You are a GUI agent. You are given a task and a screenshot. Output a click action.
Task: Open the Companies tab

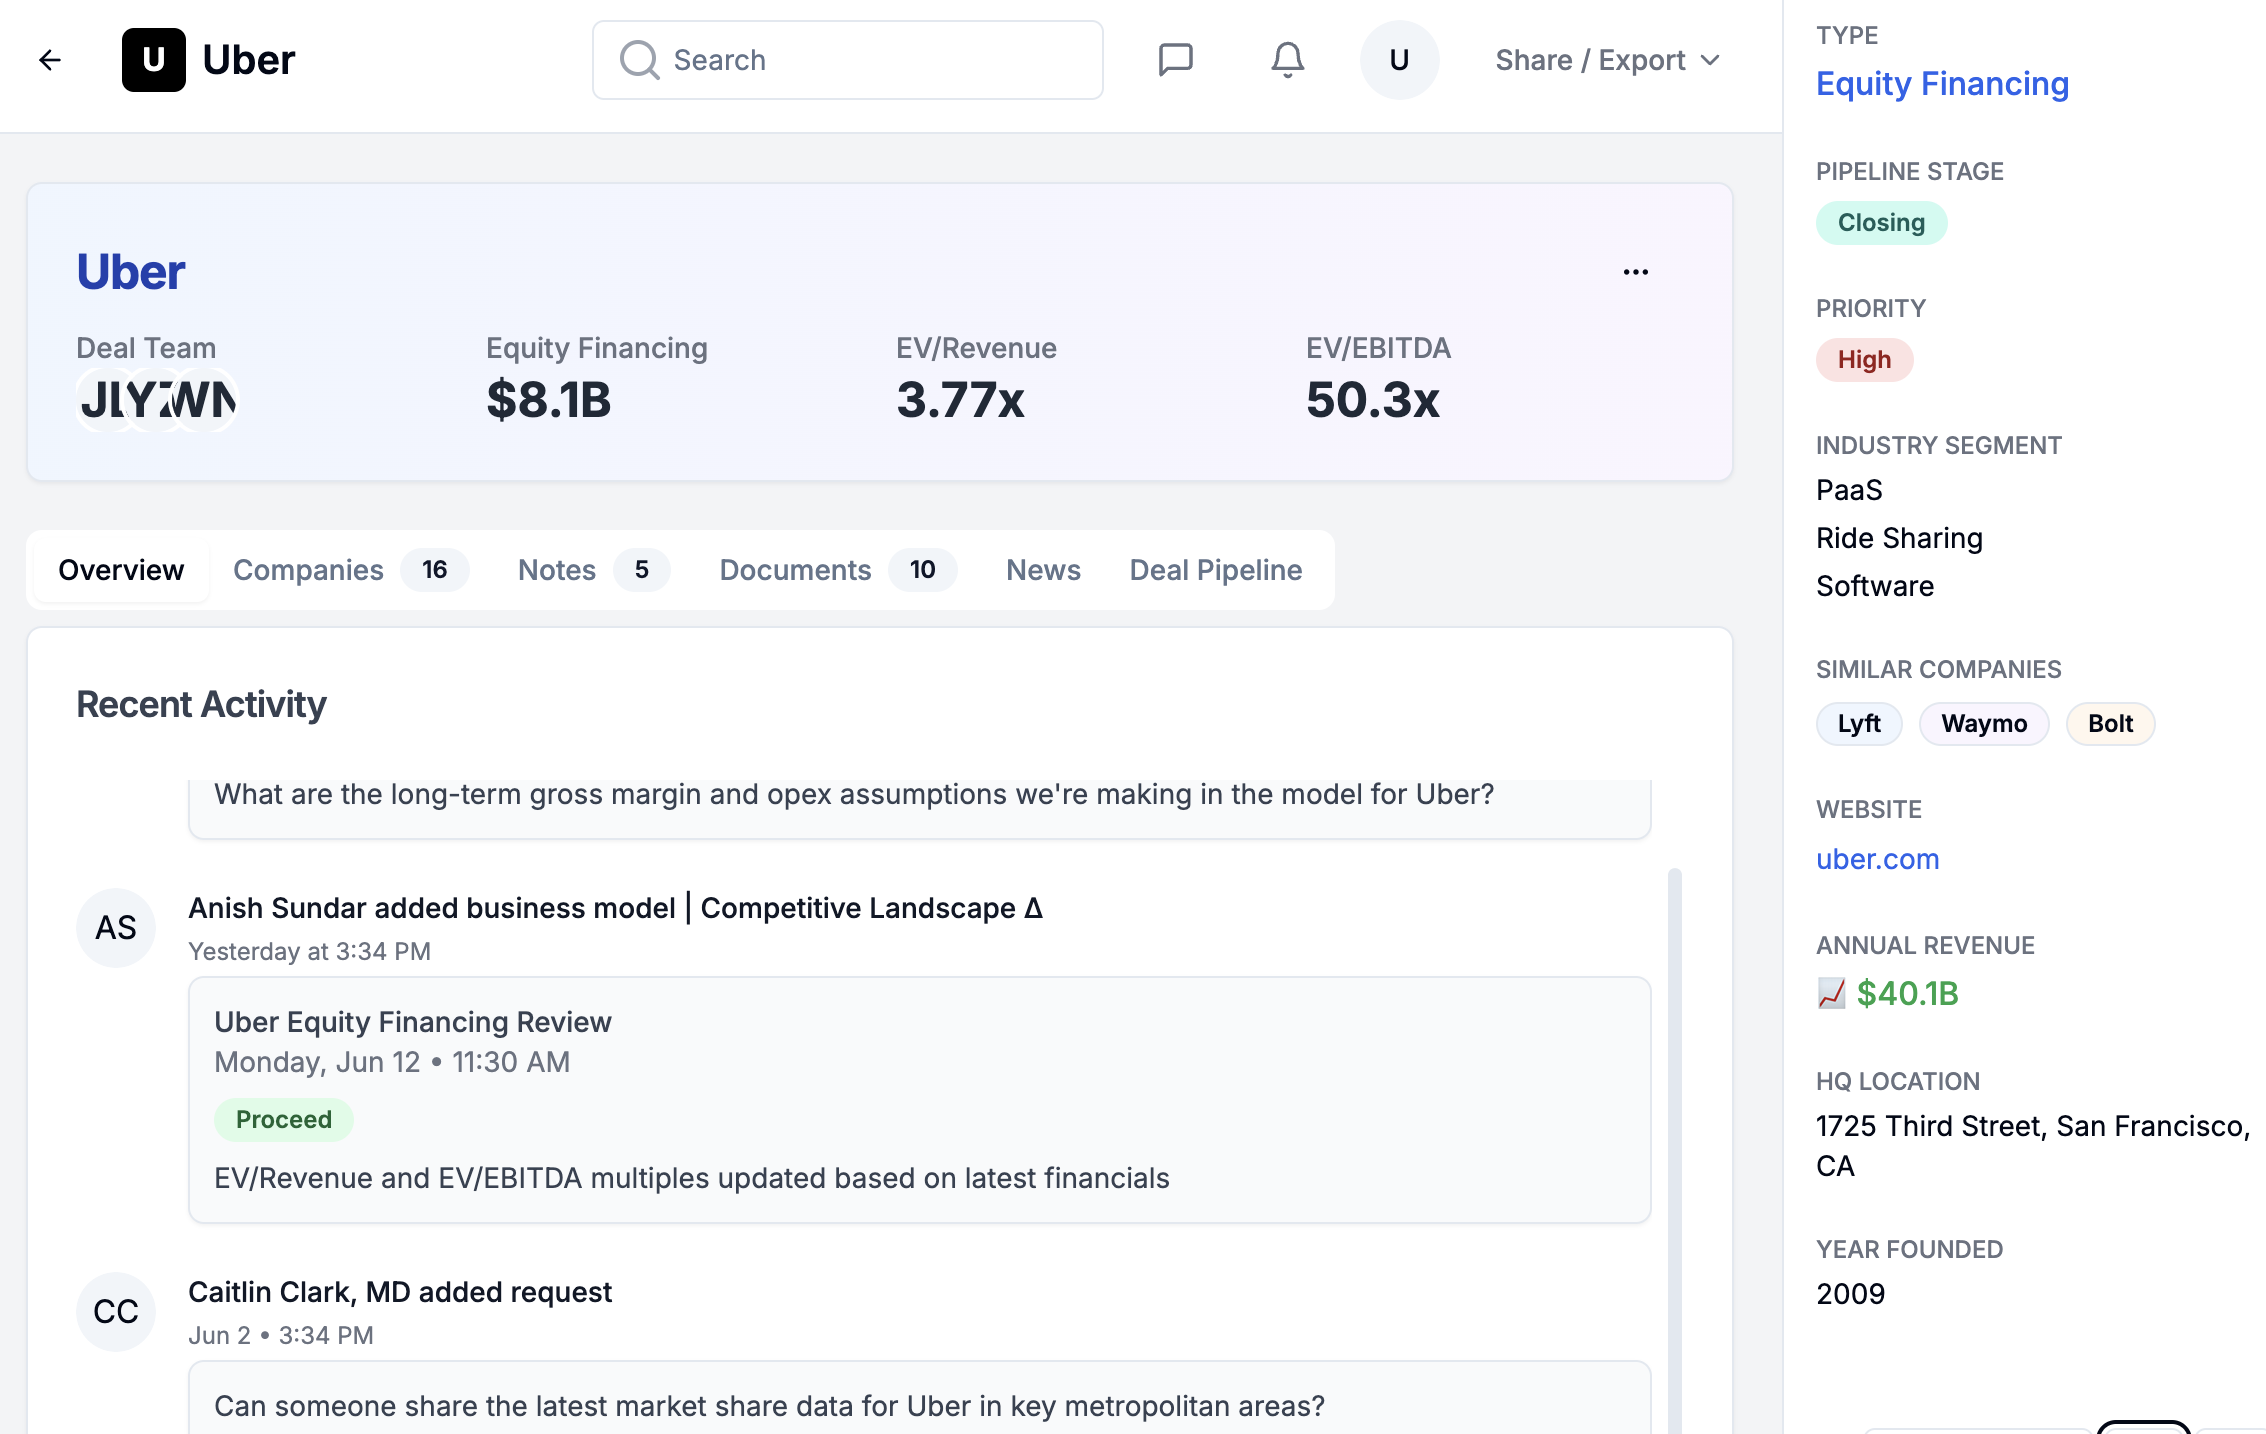(x=350, y=570)
